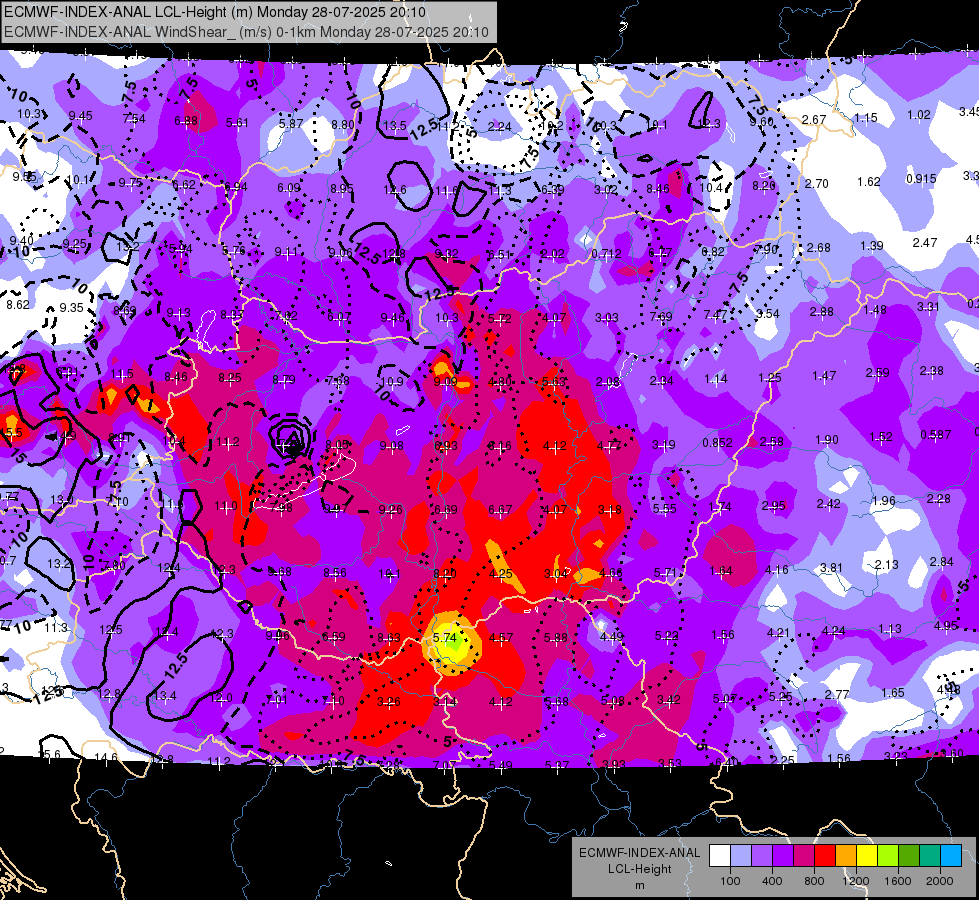979x900 pixels.
Task: Click the grid value '13.5'
Action: click(x=395, y=126)
